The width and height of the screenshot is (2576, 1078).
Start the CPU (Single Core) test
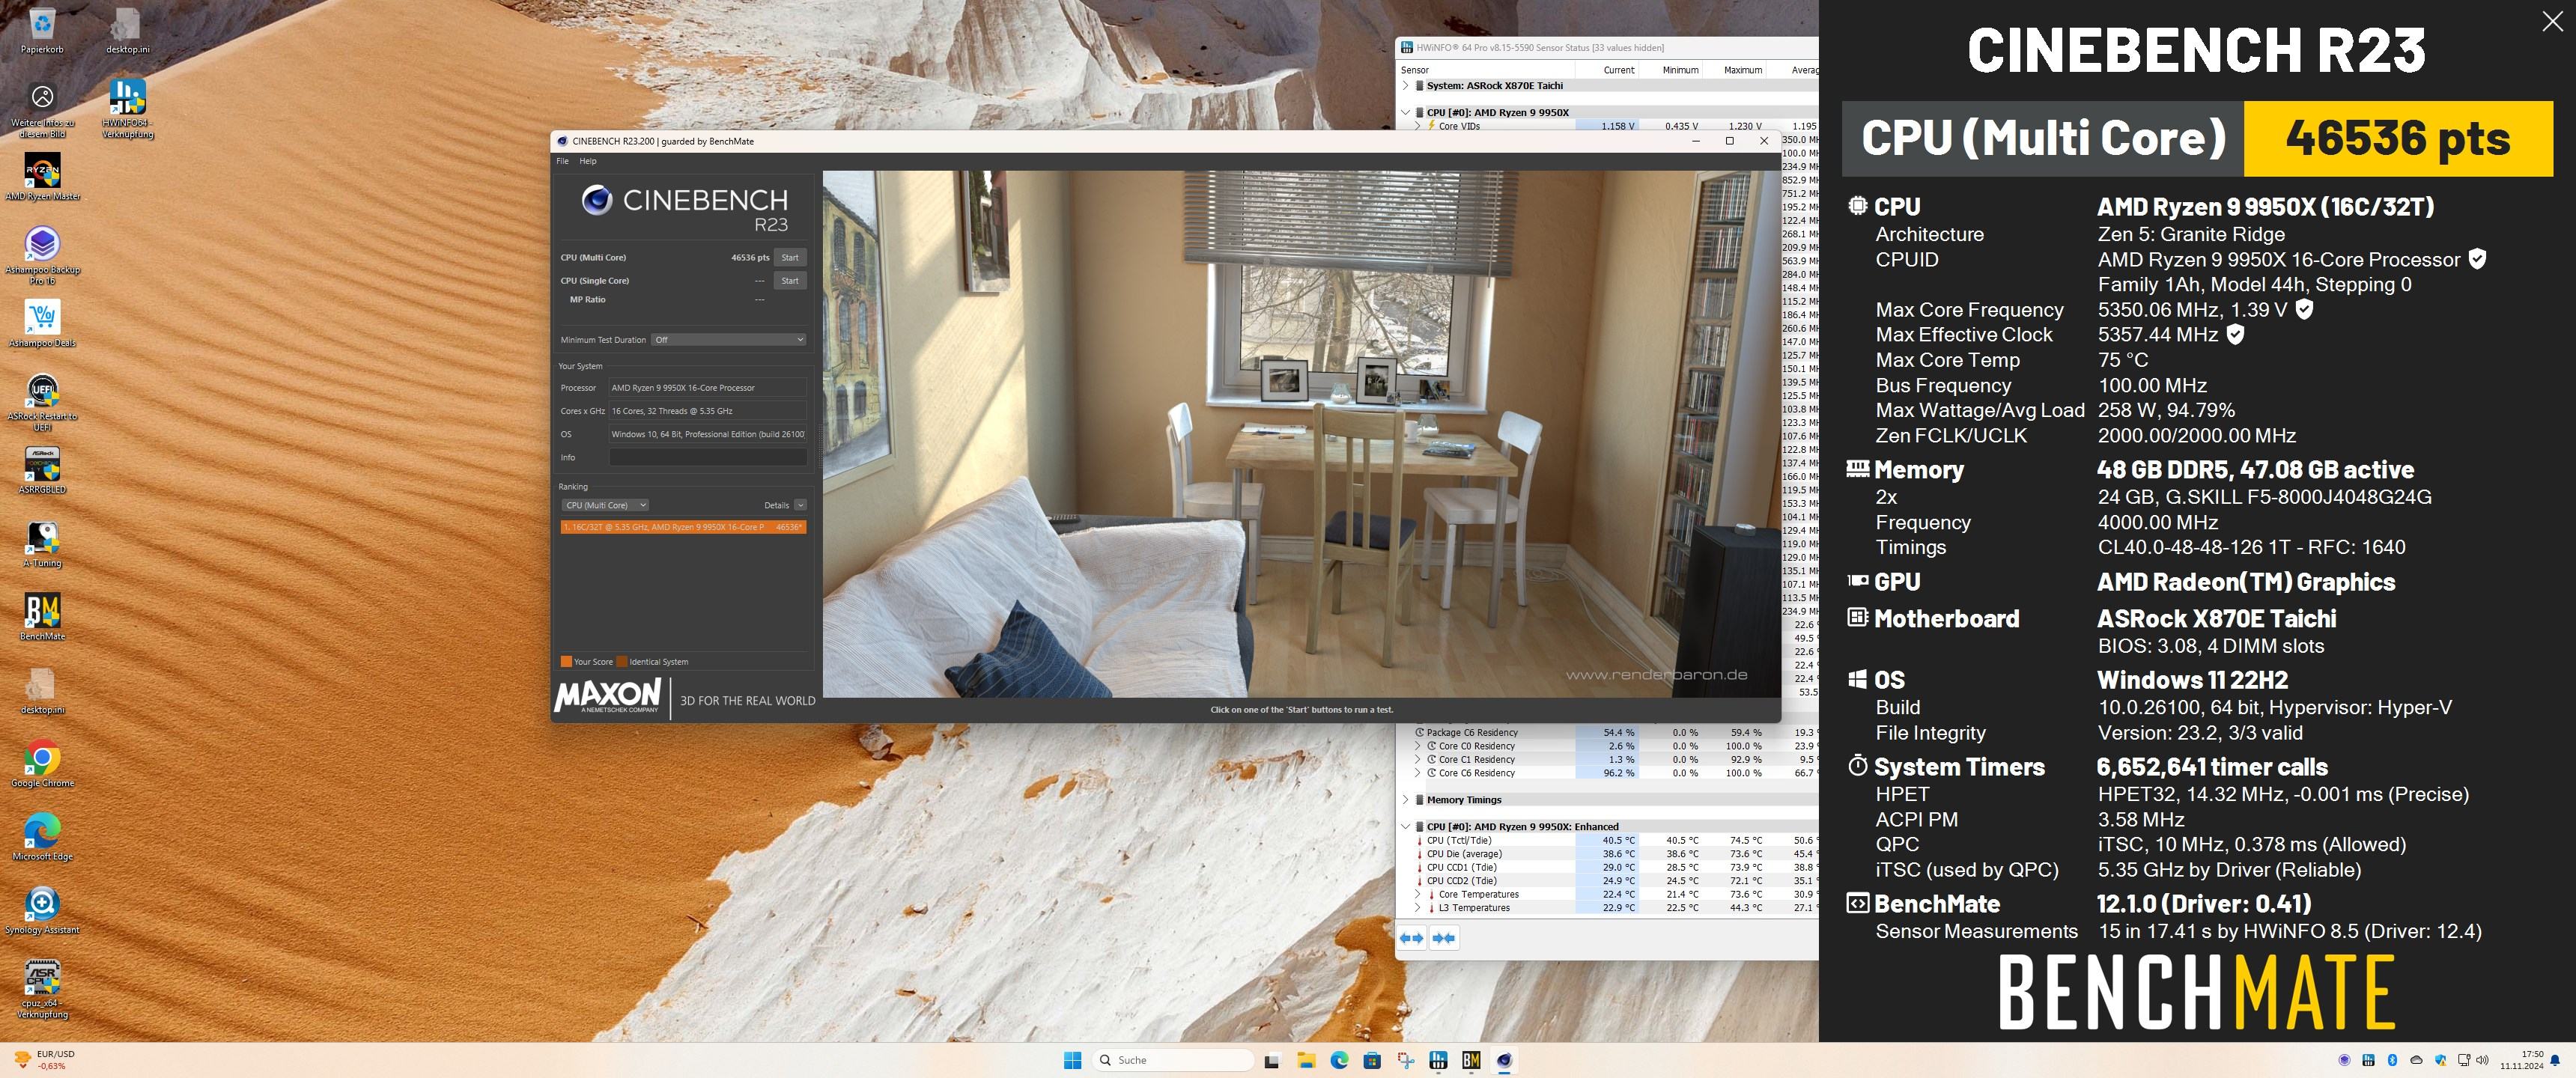coord(790,281)
